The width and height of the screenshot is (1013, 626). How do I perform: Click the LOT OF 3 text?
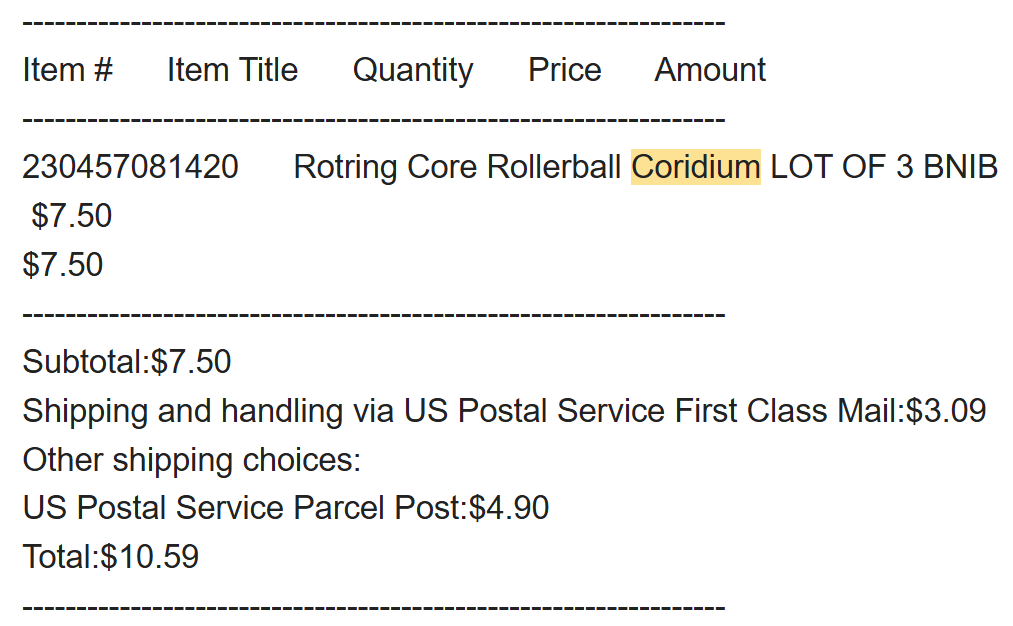842,167
